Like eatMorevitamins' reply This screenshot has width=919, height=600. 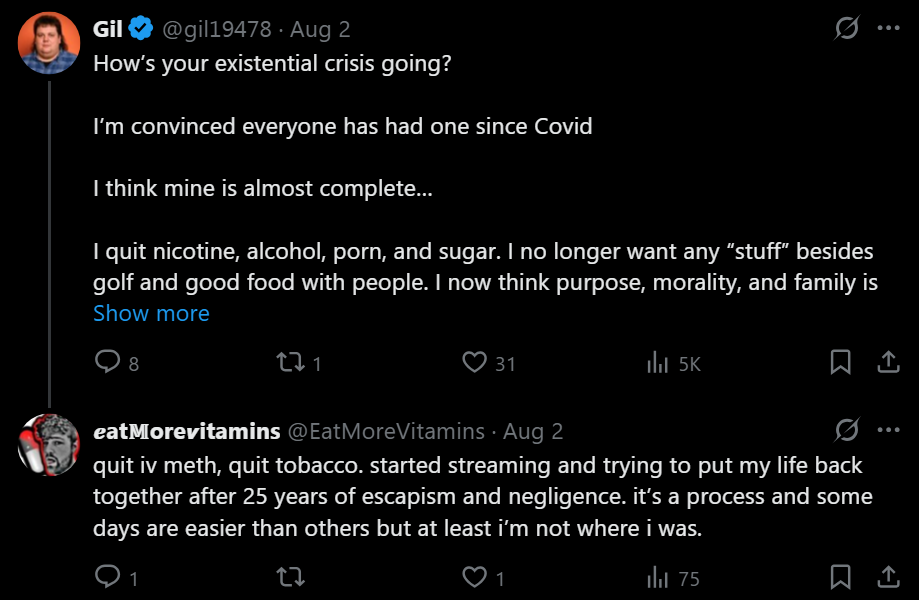(475, 577)
